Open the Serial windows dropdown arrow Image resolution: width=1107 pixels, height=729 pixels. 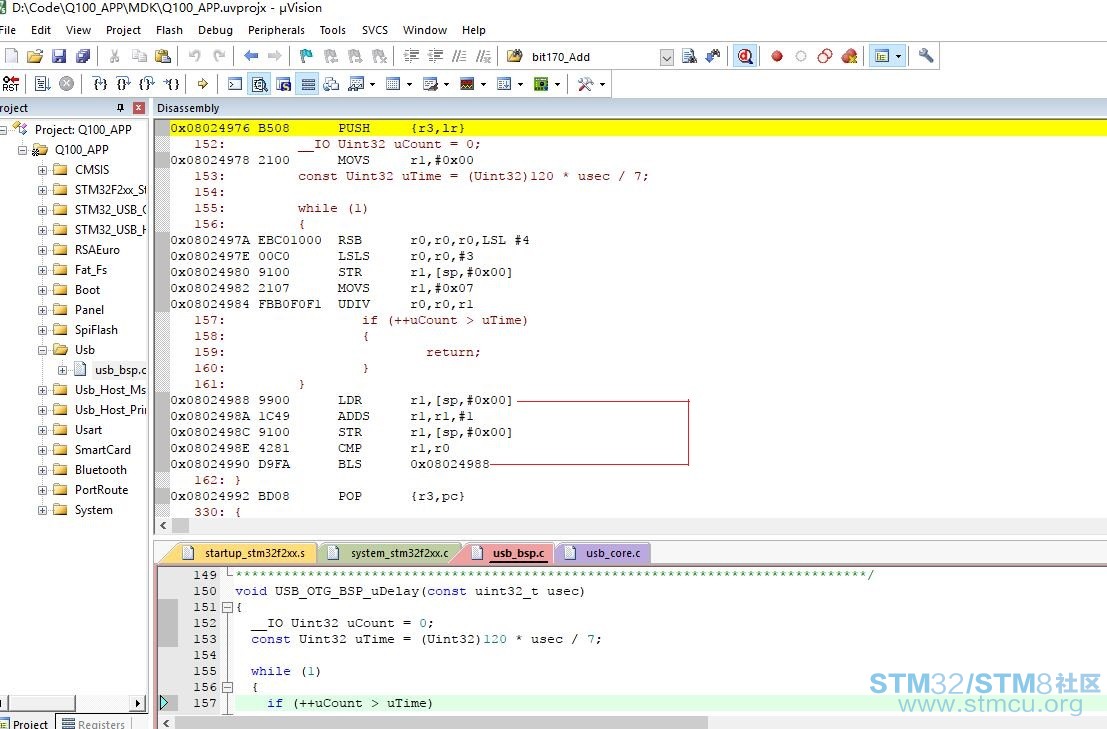446,85
